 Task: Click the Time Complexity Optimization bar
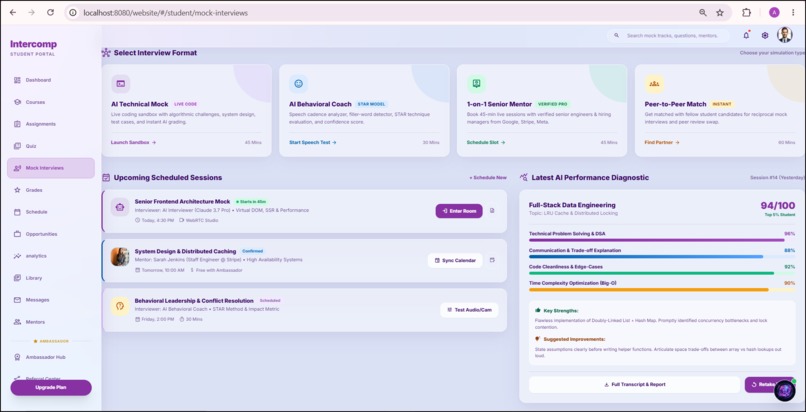[x=662, y=290]
